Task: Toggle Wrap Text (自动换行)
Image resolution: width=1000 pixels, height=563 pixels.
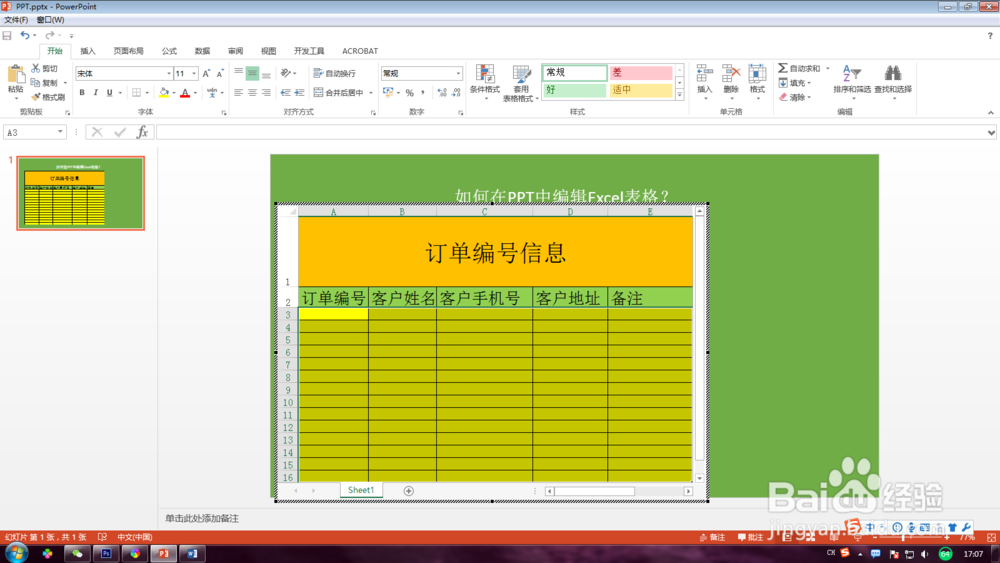Action: [x=335, y=73]
